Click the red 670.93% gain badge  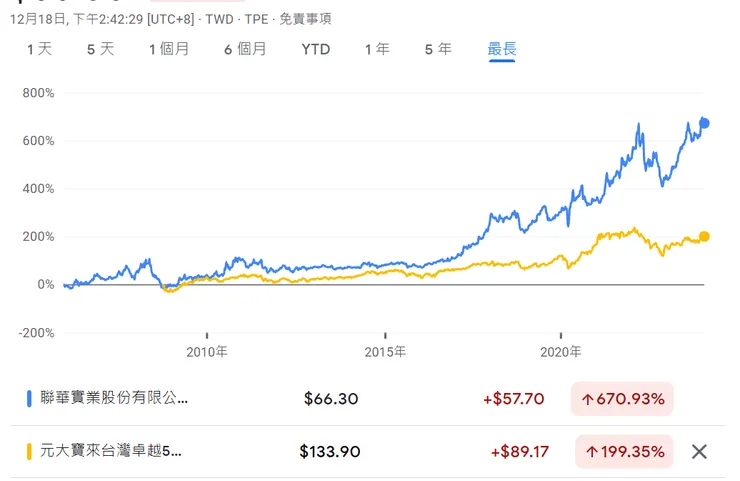pyautogui.click(x=622, y=399)
